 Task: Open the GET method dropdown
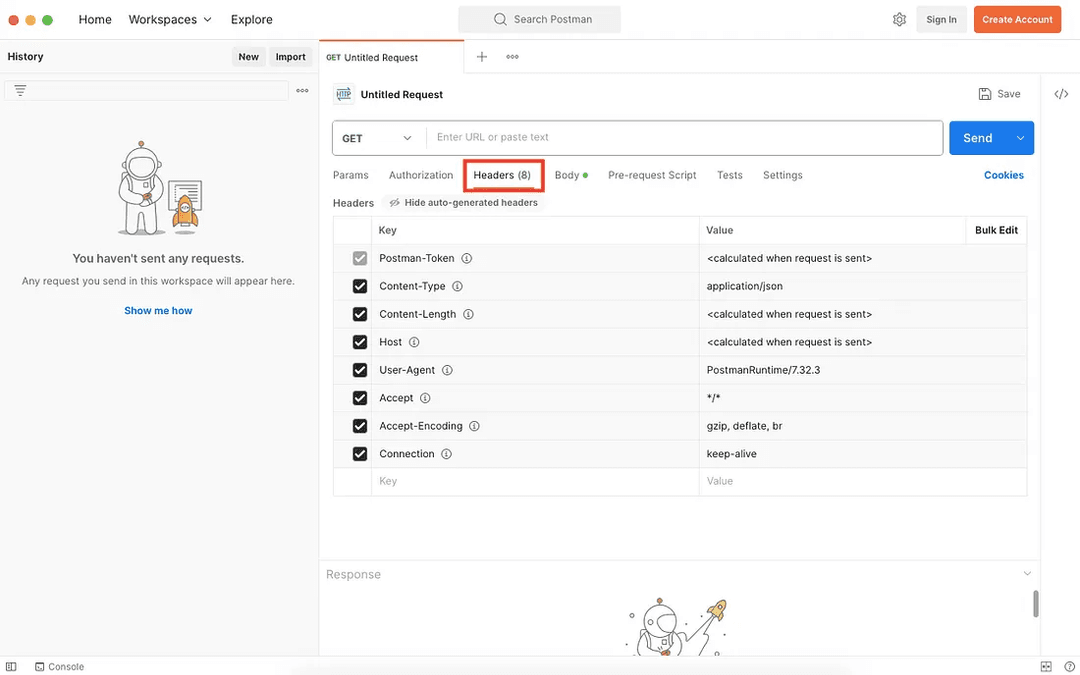pos(377,138)
